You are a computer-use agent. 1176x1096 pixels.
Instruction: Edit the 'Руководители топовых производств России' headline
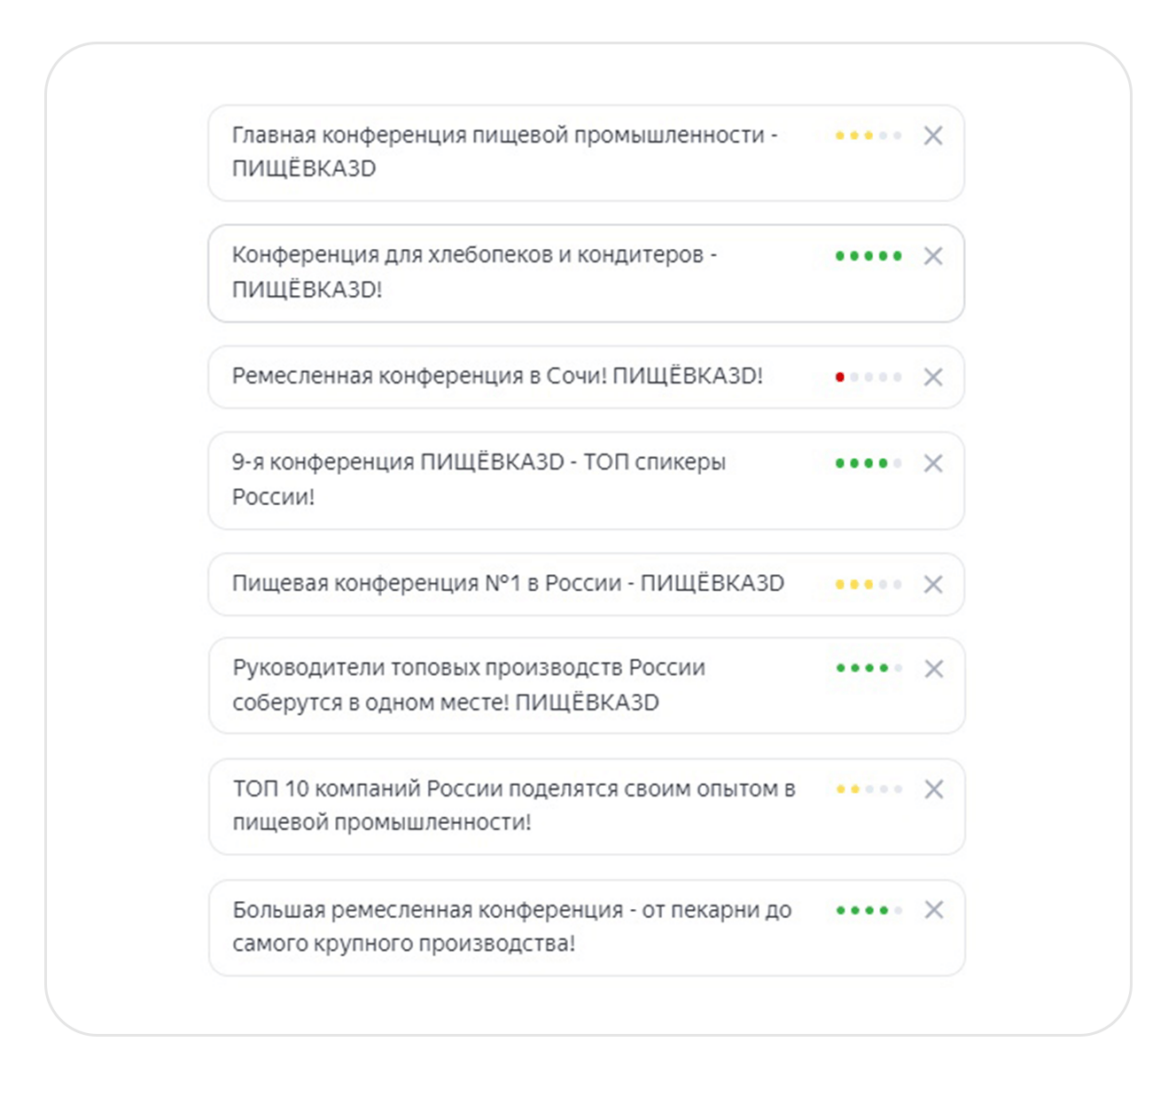point(468,685)
